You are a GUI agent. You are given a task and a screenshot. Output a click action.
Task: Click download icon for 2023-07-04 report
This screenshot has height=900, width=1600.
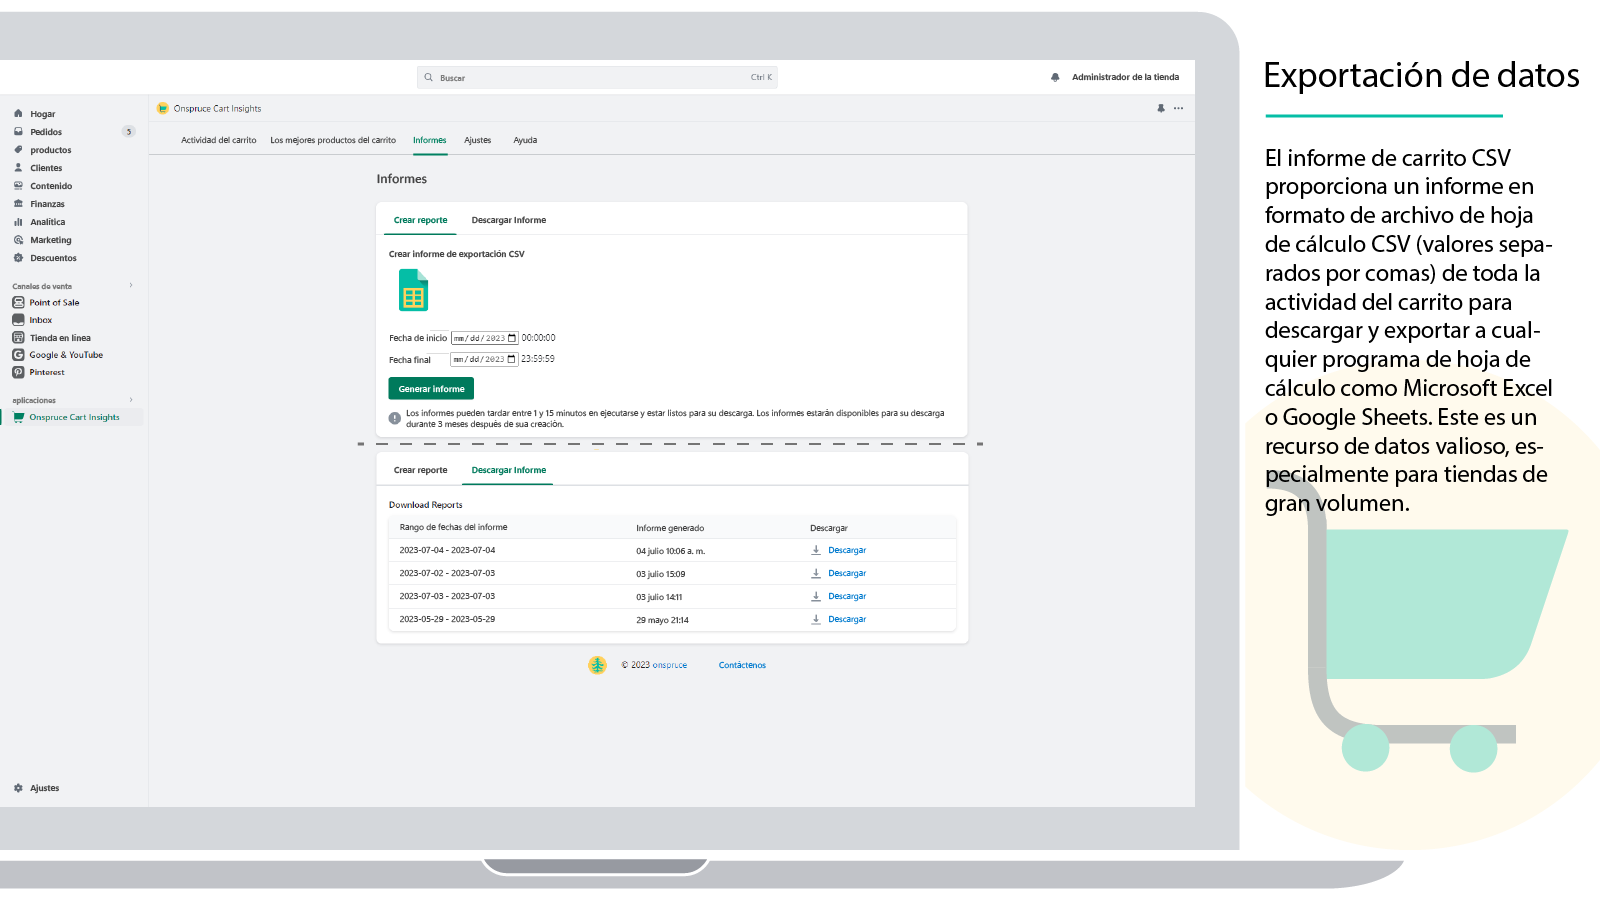pyautogui.click(x=816, y=550)
